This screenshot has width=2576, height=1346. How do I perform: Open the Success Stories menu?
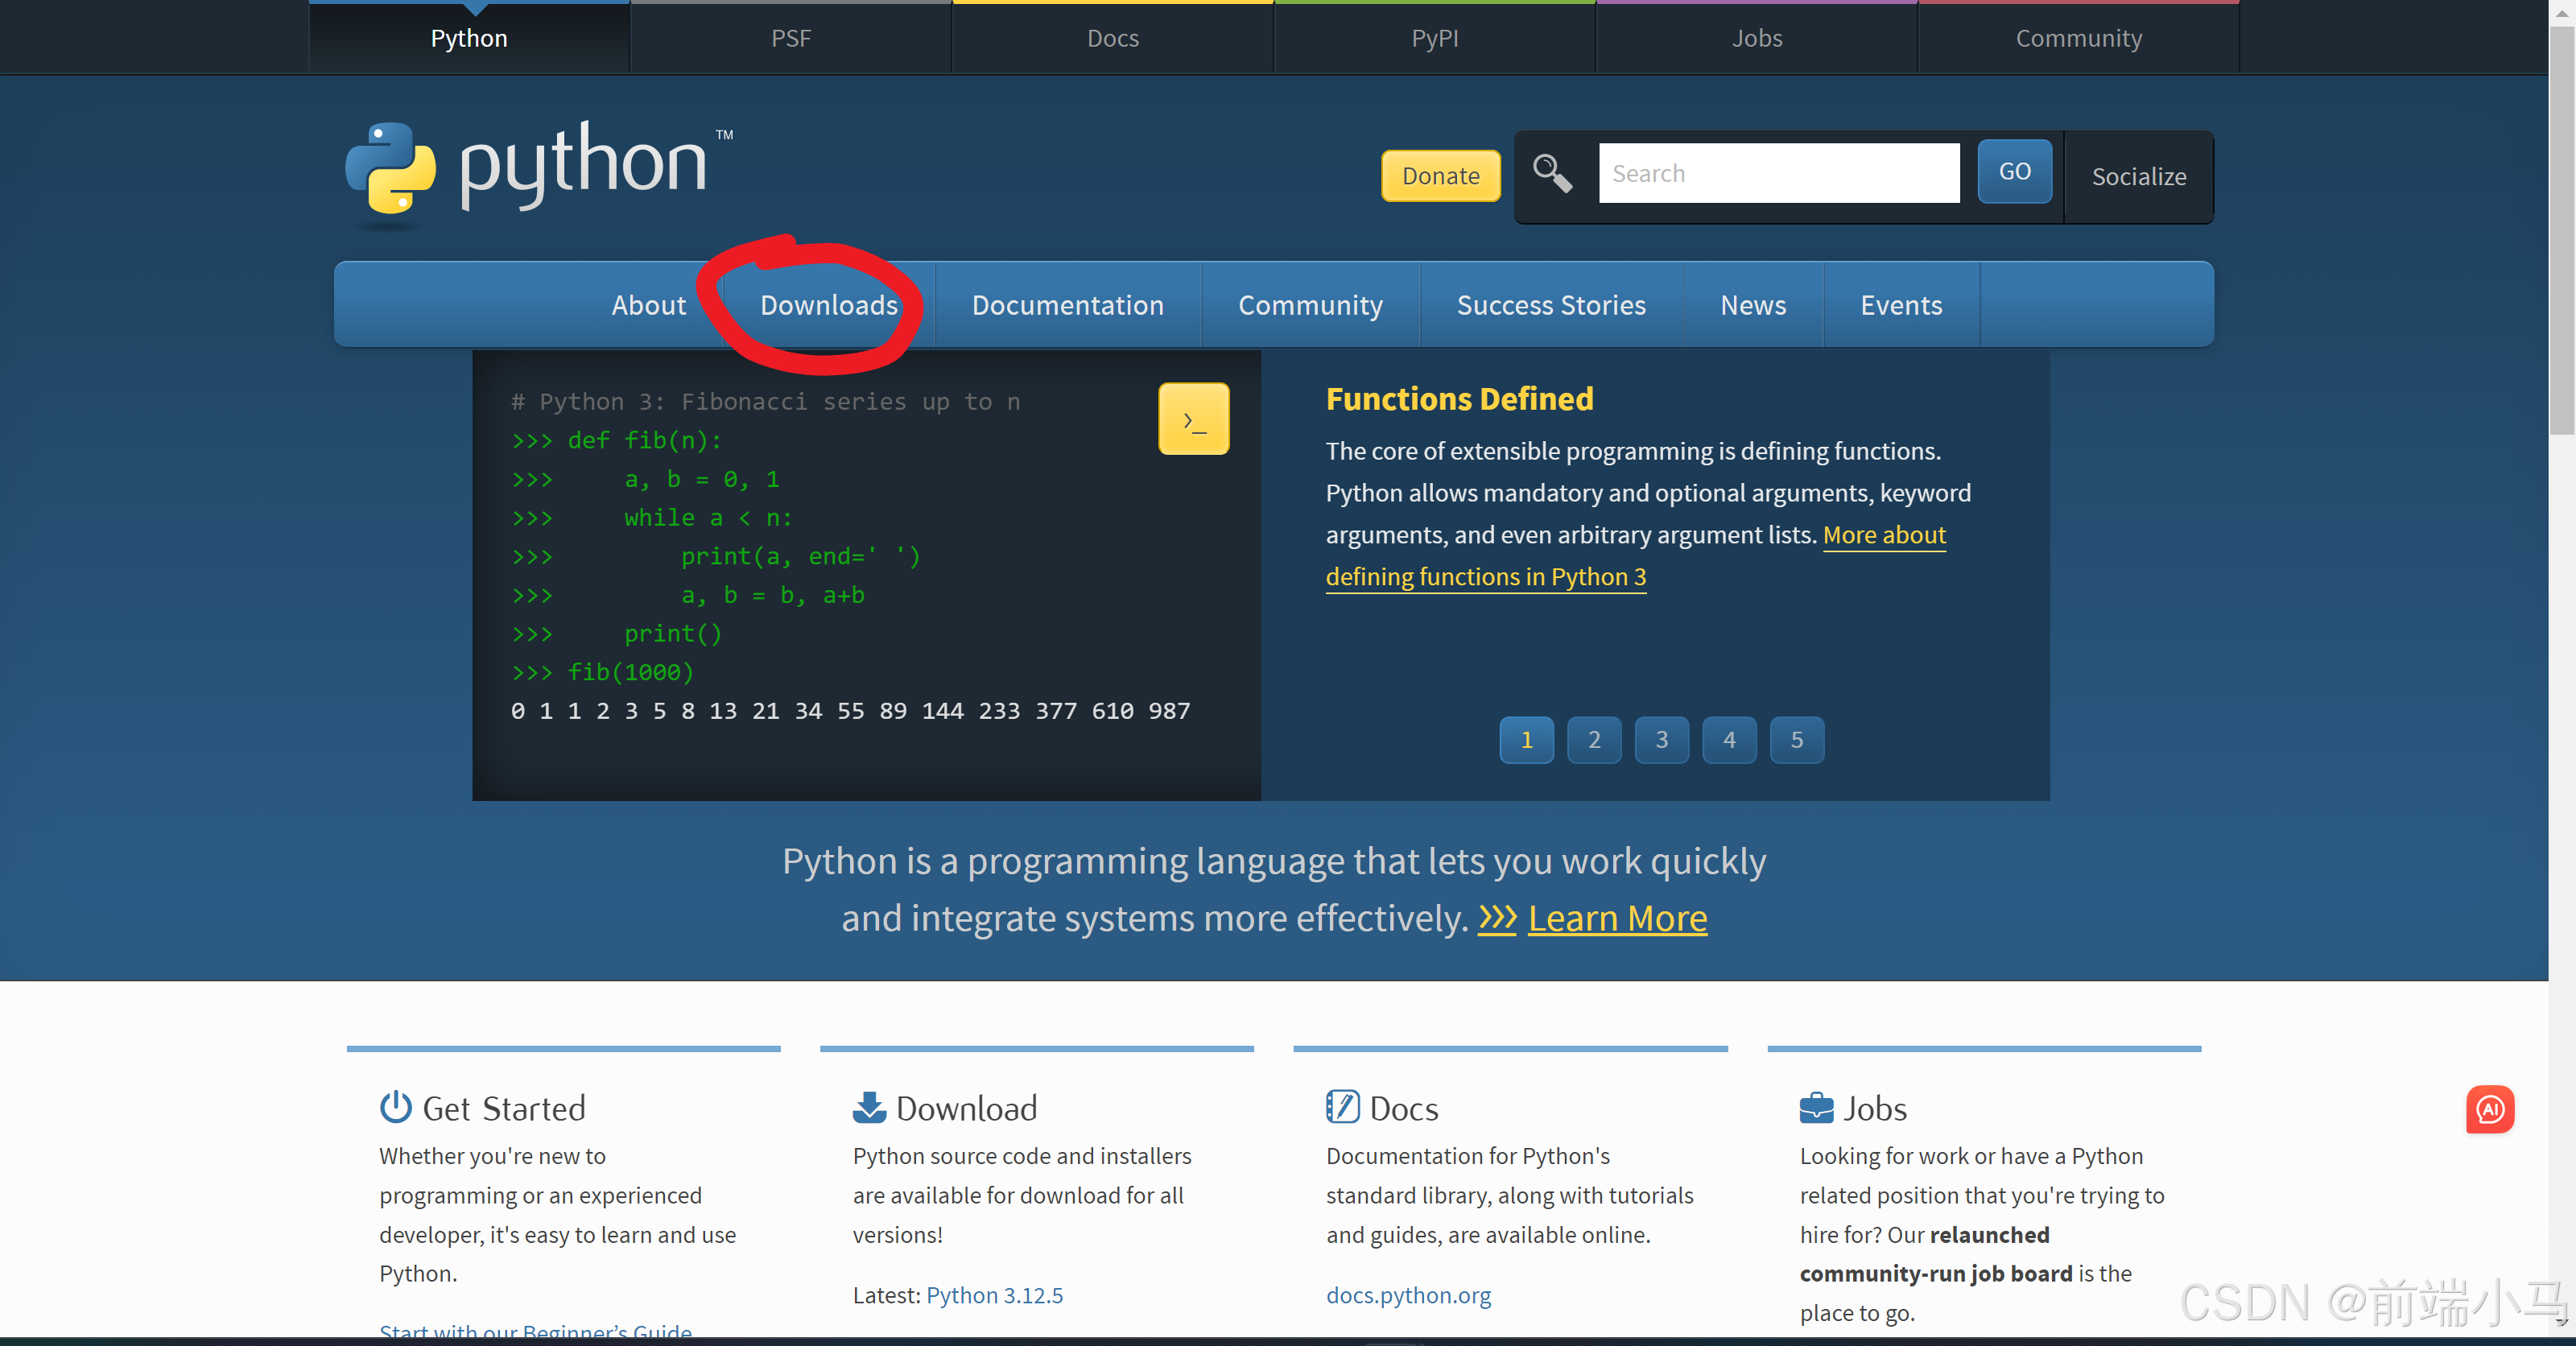tap(1551, 305)
